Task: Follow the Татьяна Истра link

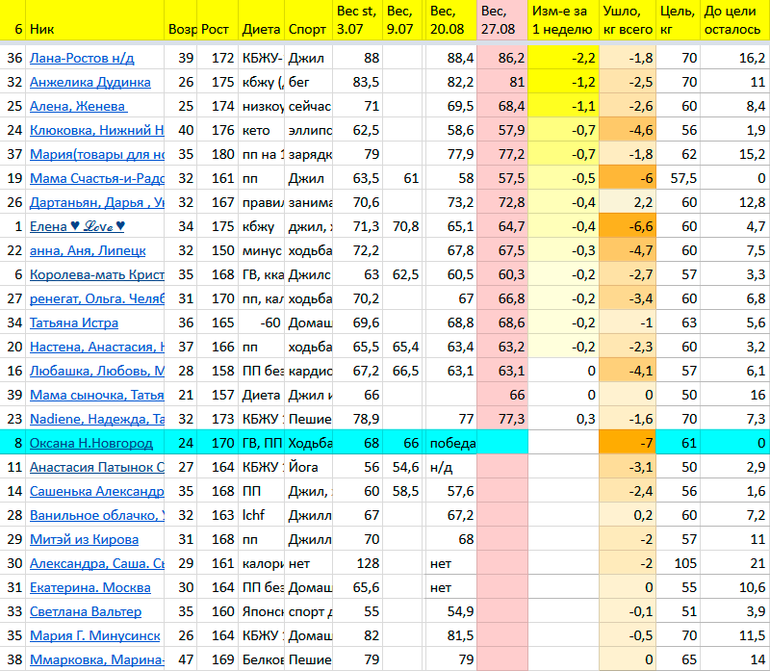Action: [x=74, y=323]
